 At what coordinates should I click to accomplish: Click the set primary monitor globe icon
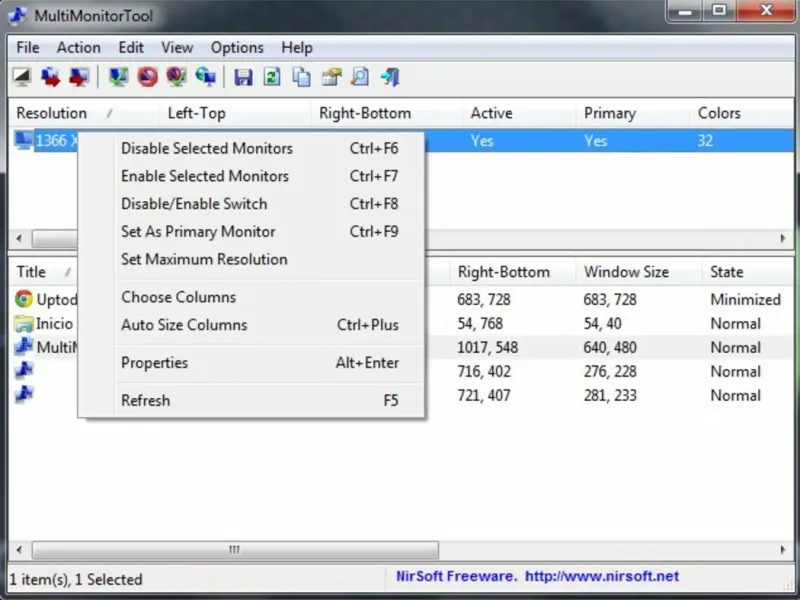pyautogui.click(x=205, y=77)
